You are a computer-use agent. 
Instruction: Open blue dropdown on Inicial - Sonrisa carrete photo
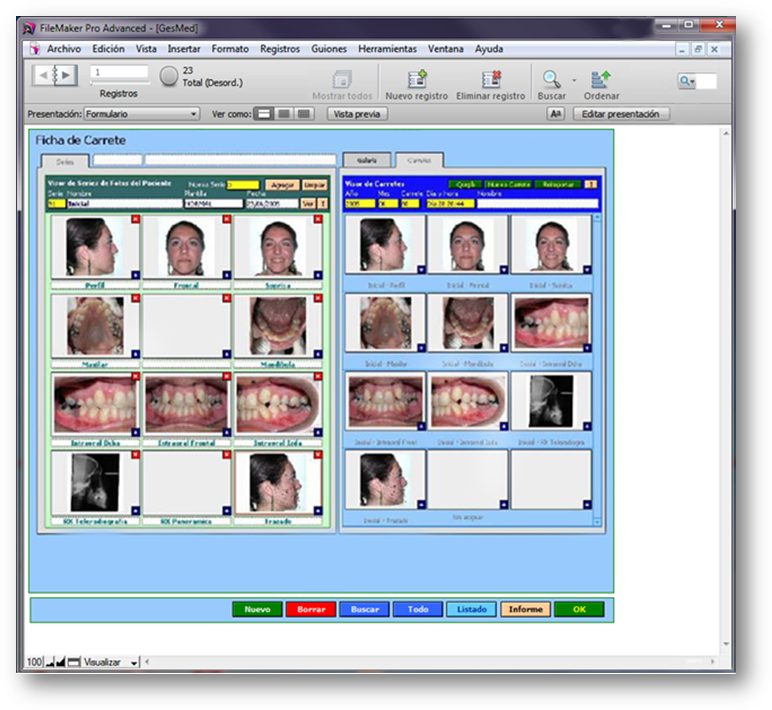click(x=587, y=269)
